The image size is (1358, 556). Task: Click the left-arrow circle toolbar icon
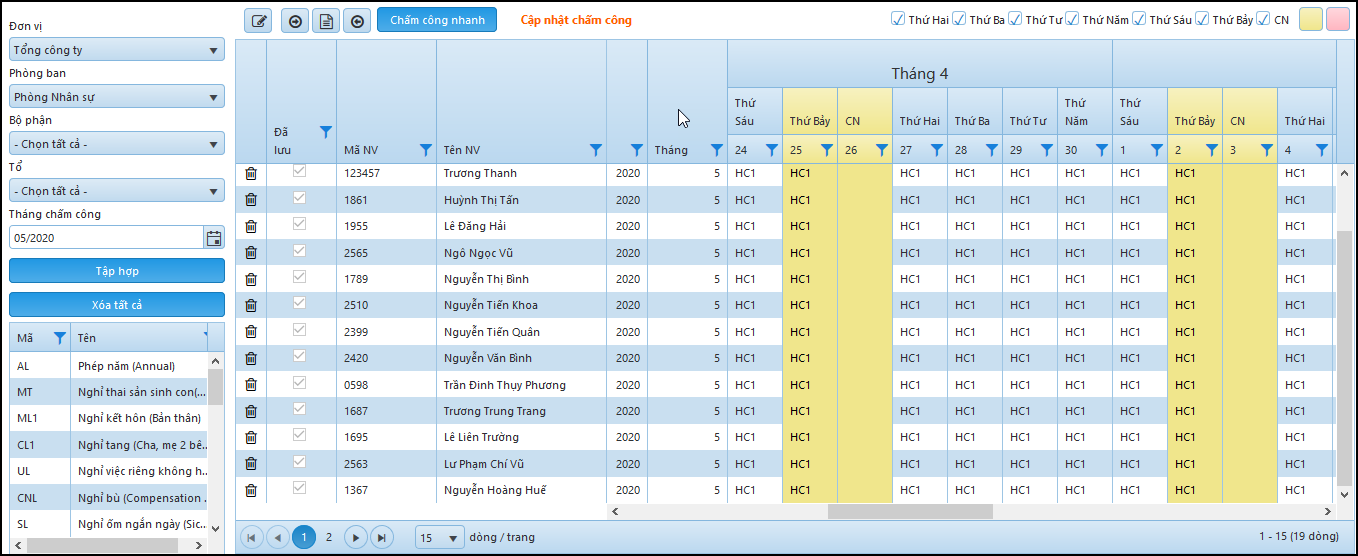(x=356, y=20)
